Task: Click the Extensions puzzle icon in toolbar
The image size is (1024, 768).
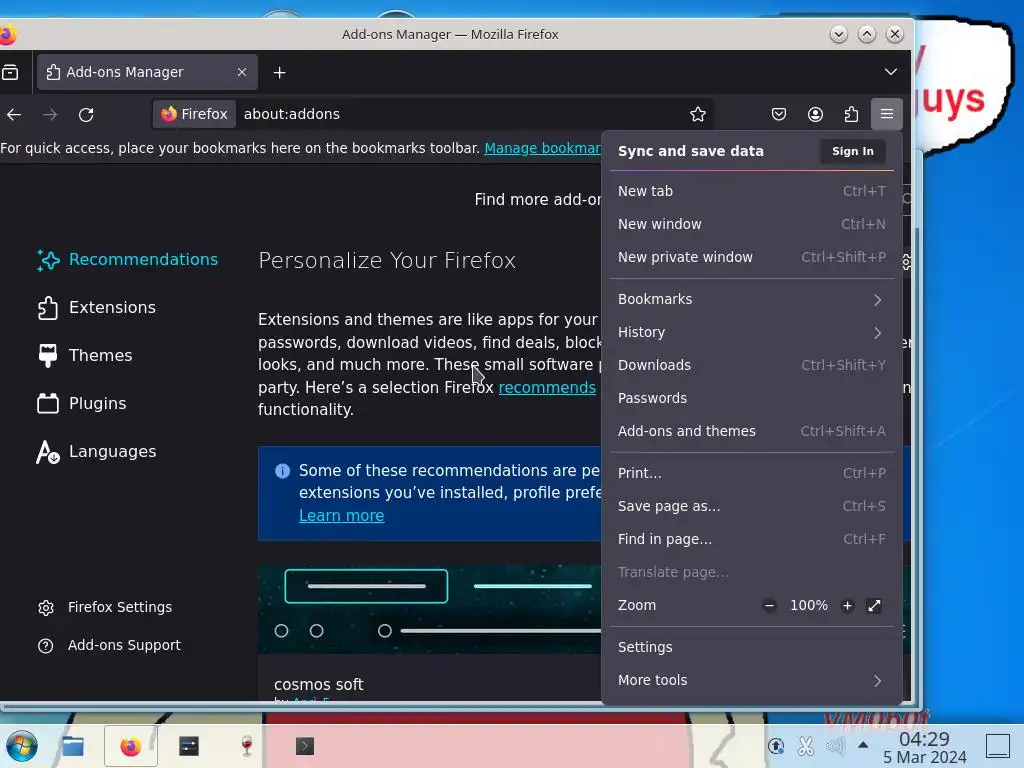Action: pos(851,114)
